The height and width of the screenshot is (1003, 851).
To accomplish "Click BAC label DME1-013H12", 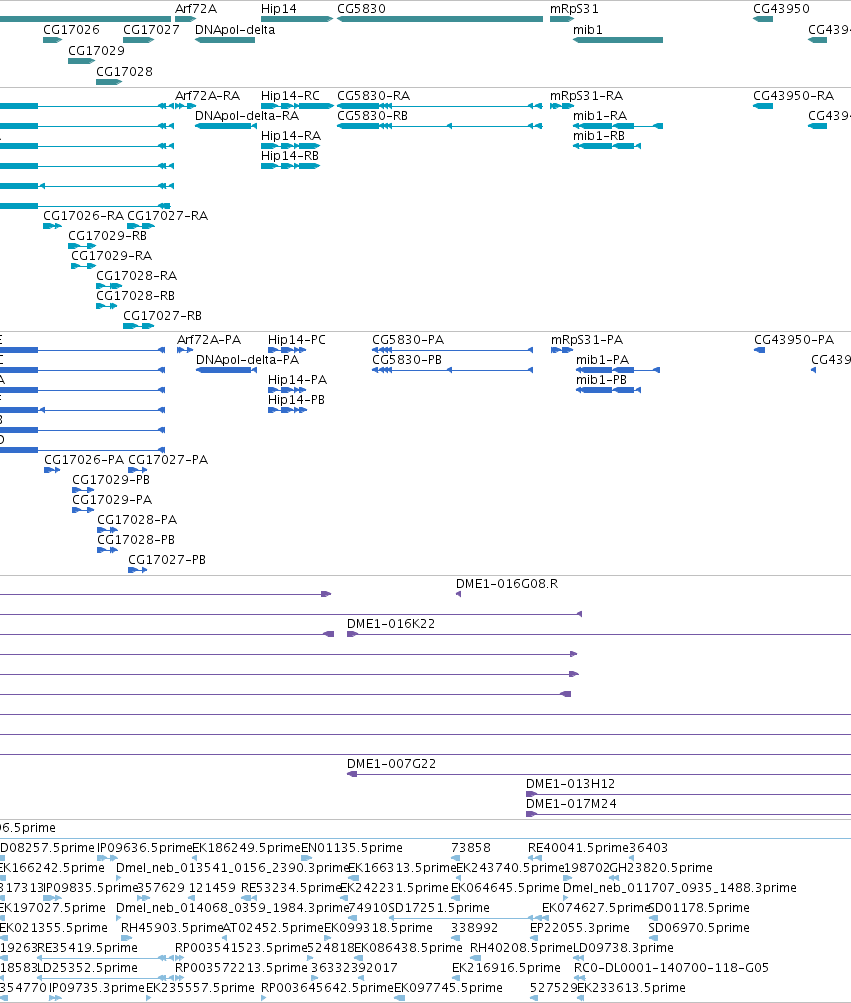I will (571, 784).
